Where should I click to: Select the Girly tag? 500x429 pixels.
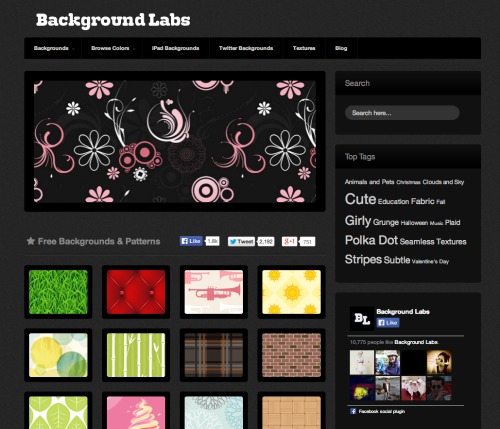[x=358, y=221]
